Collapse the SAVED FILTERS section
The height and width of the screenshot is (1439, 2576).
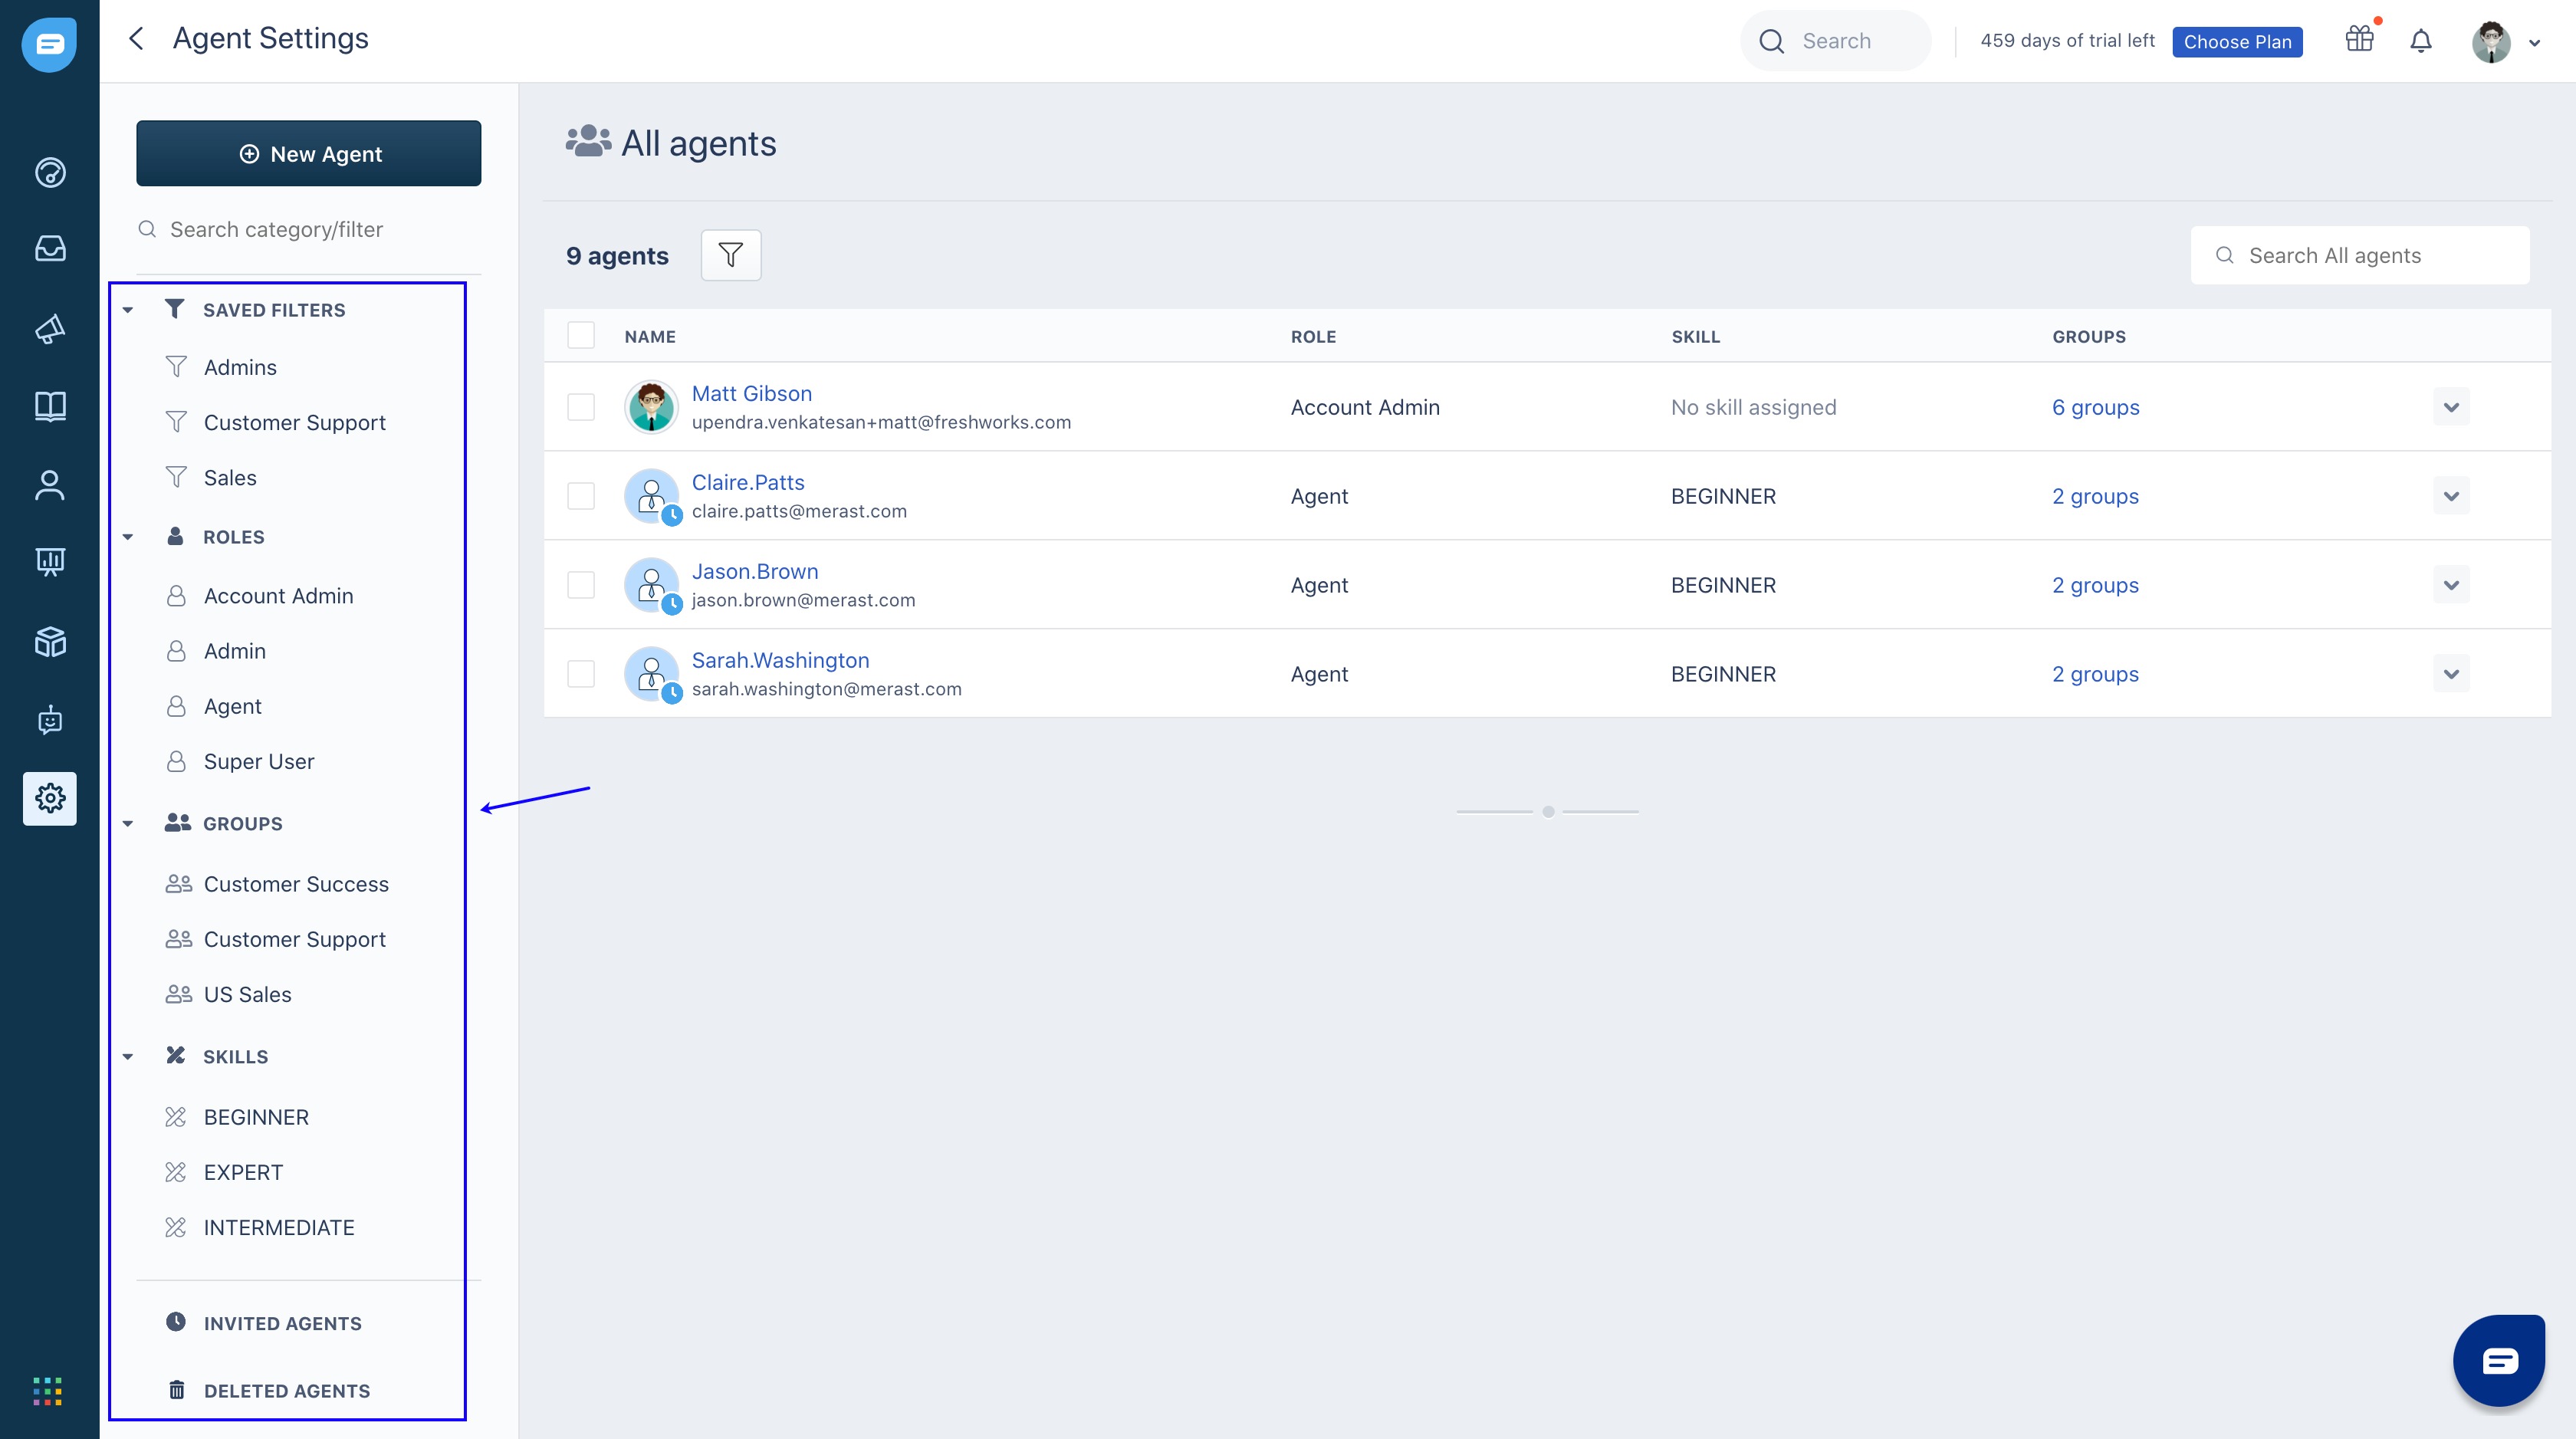pyautogui.click(x=128, y=310)
